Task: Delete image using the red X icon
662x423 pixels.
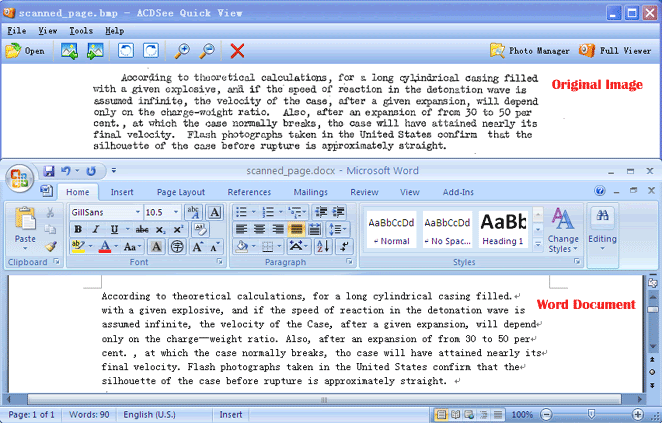Action: click(x=237, y=51)
